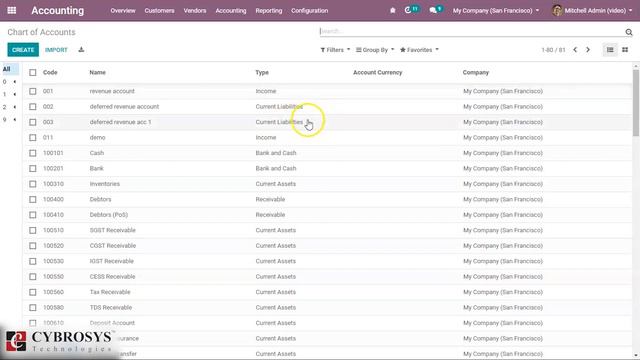This screenshot has height=360, width=640.
Task: Open the 'CESS Receivable' account
Action: [112, 277]
